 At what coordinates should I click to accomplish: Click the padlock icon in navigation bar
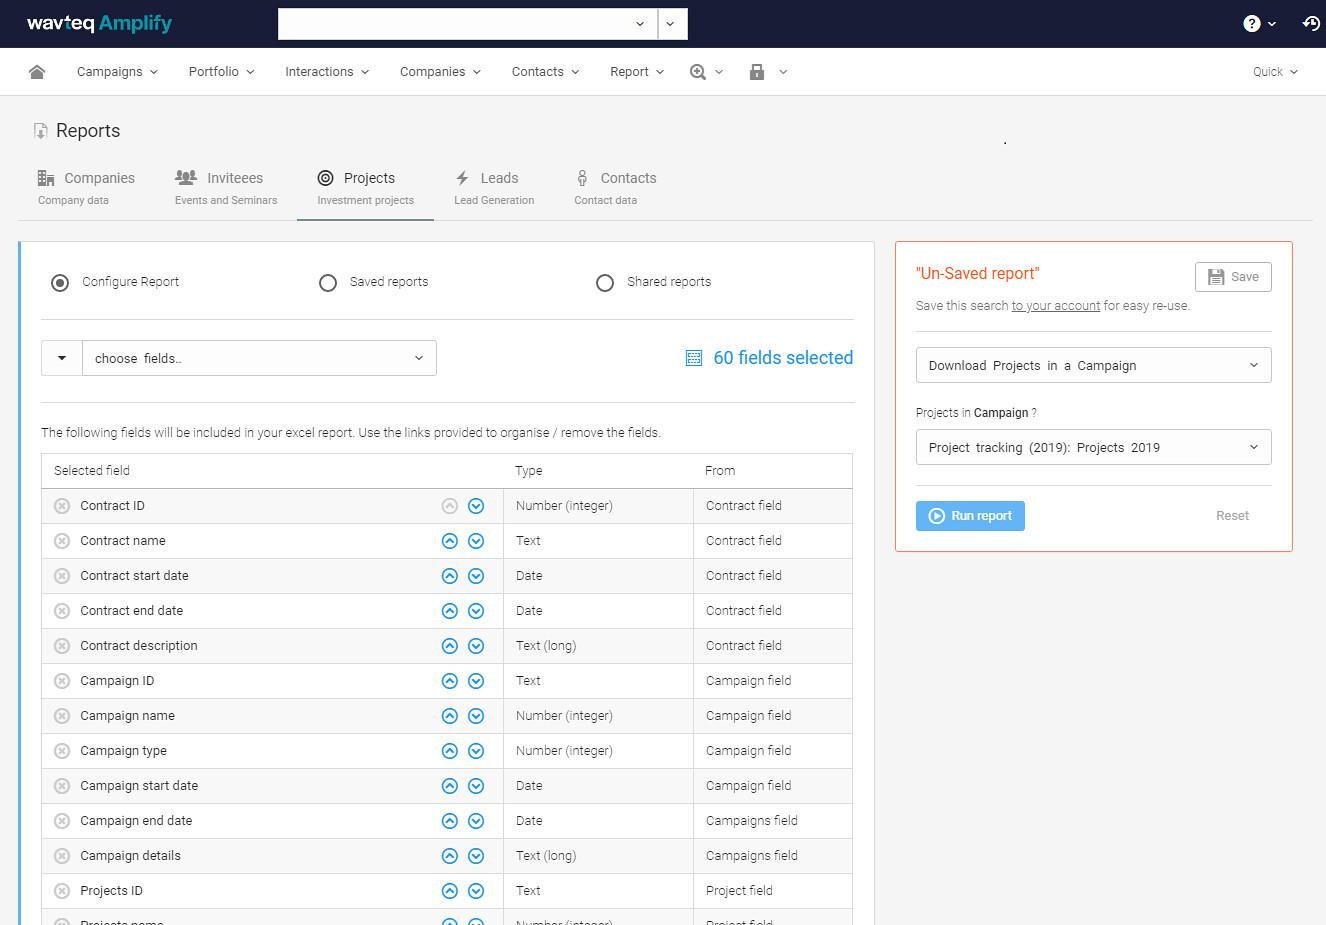pyautogui.click(x=757, y=72)
